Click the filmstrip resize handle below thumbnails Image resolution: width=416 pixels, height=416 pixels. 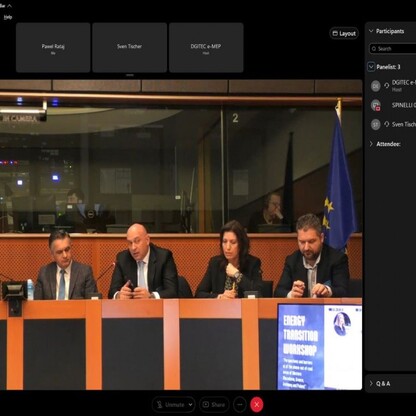[x=130, y=75]
